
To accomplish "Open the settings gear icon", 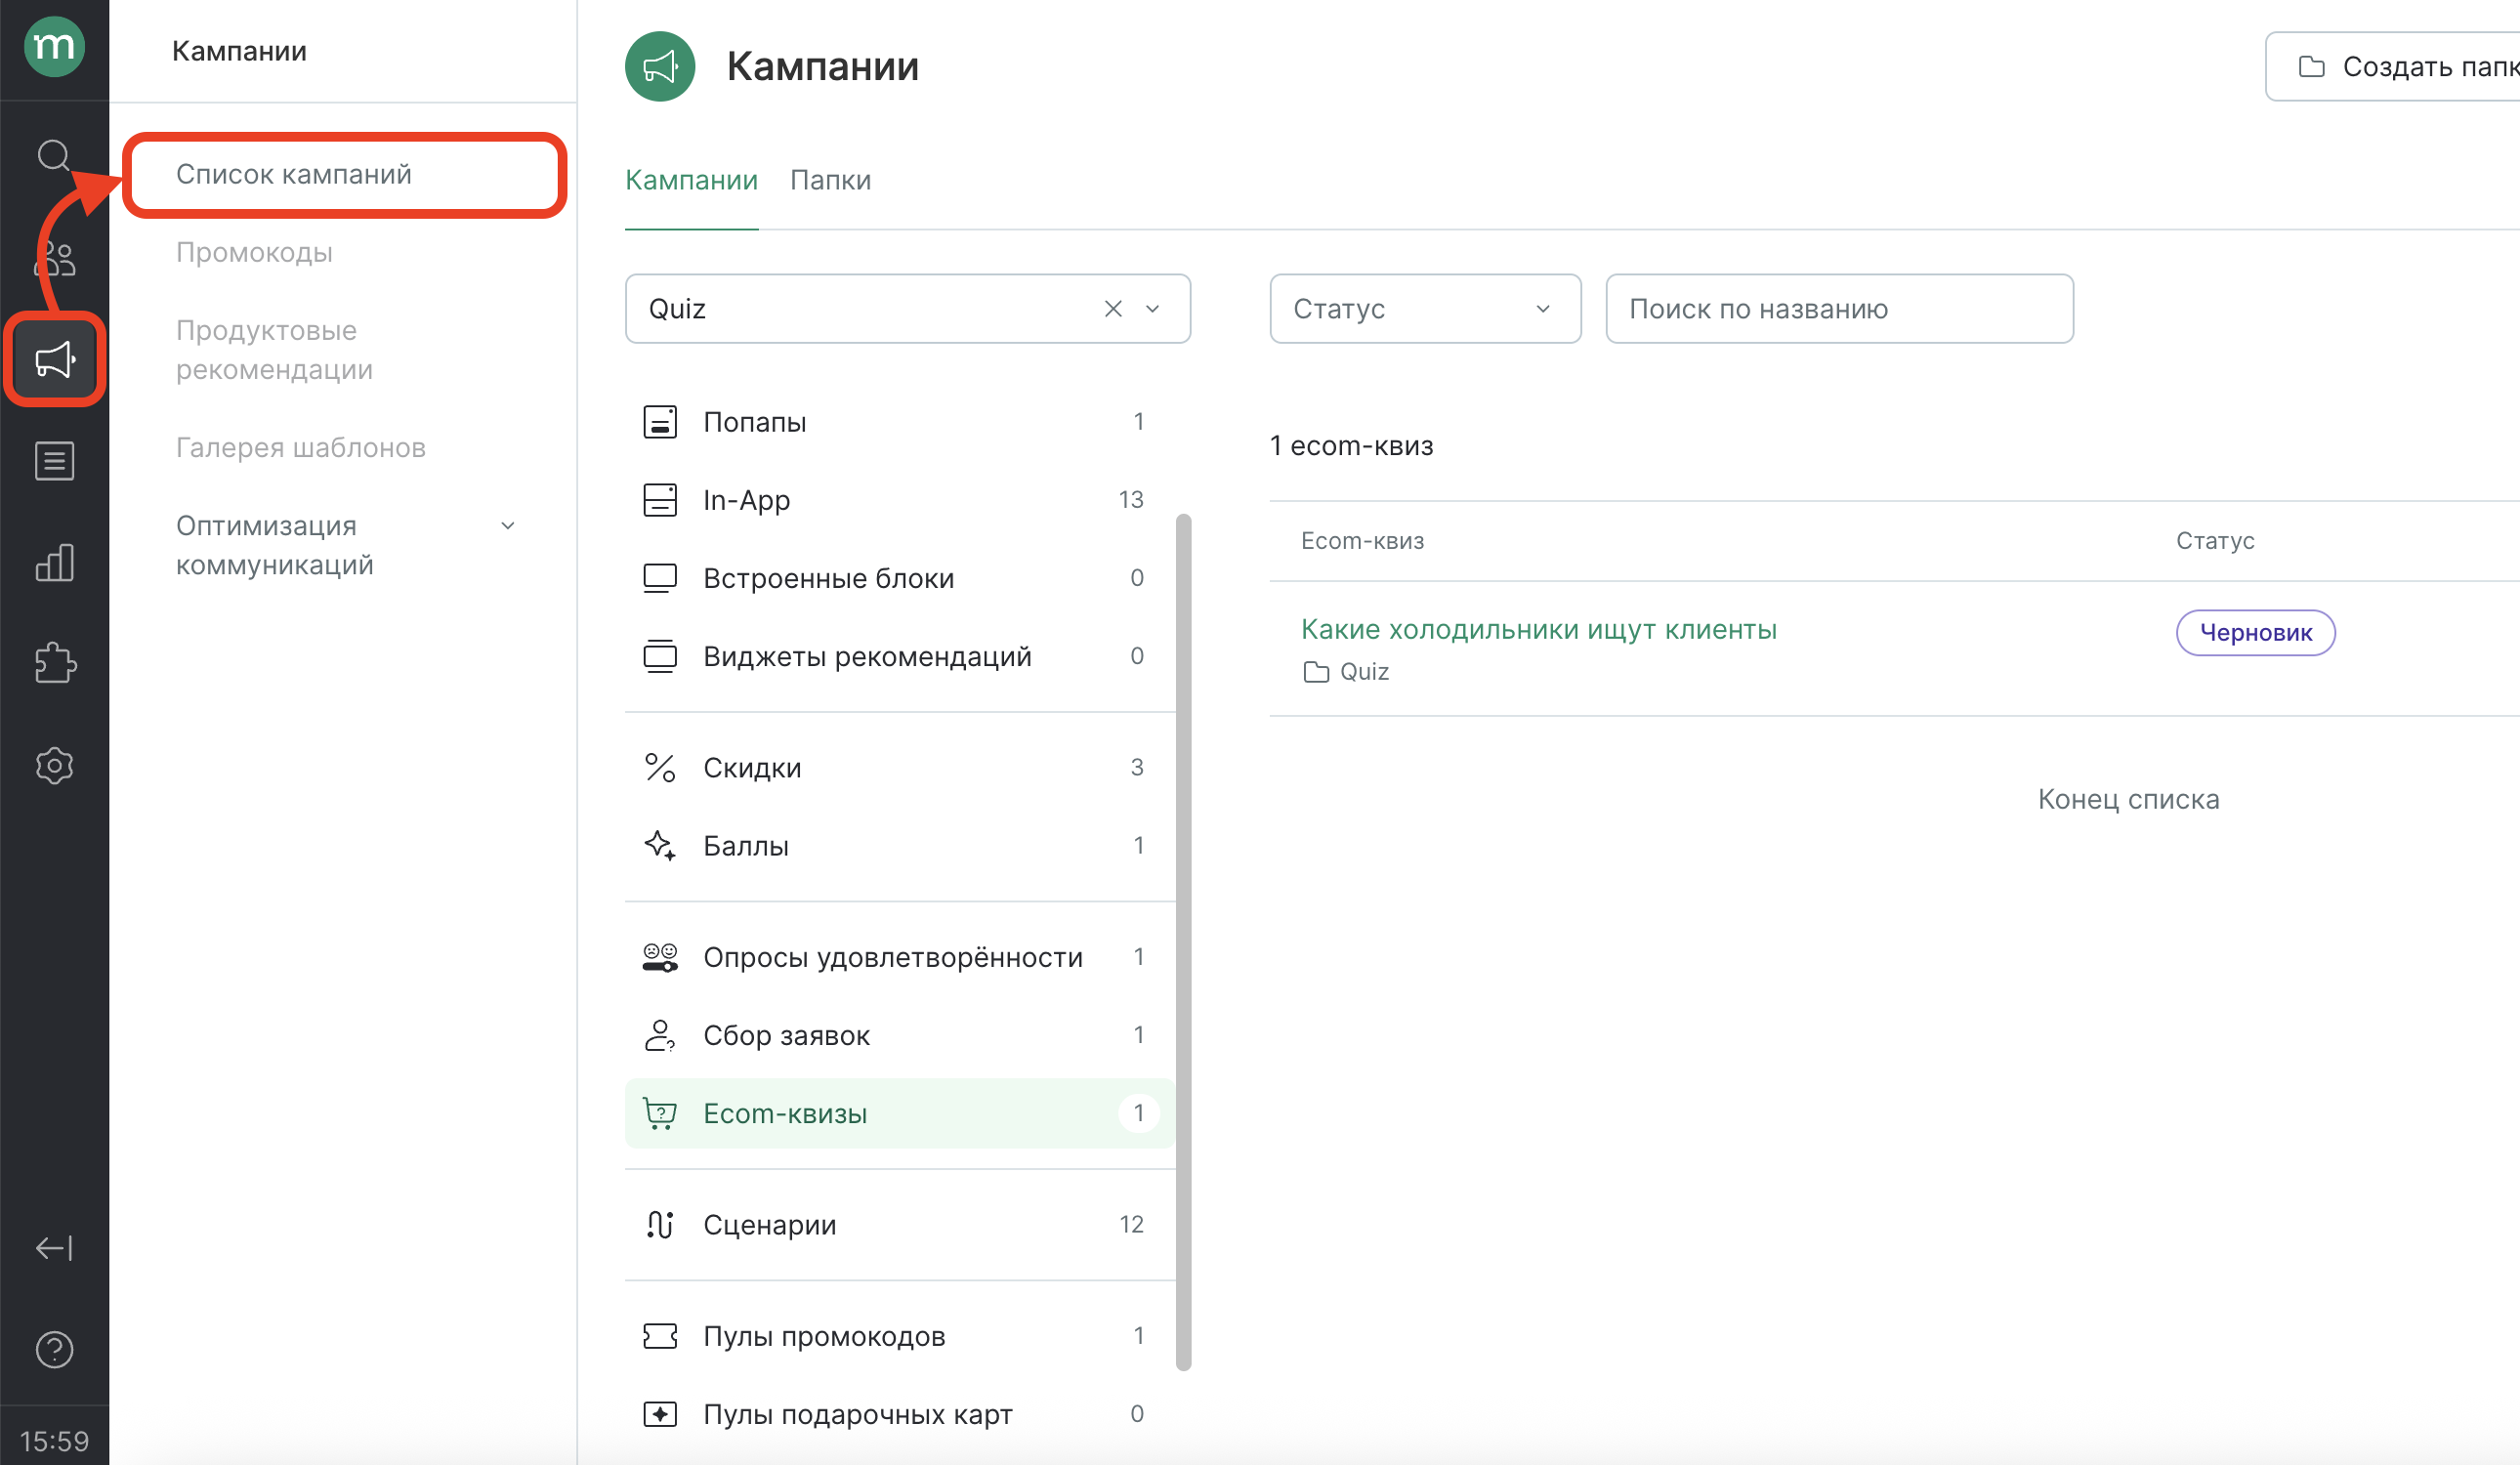I will (54, 766).
